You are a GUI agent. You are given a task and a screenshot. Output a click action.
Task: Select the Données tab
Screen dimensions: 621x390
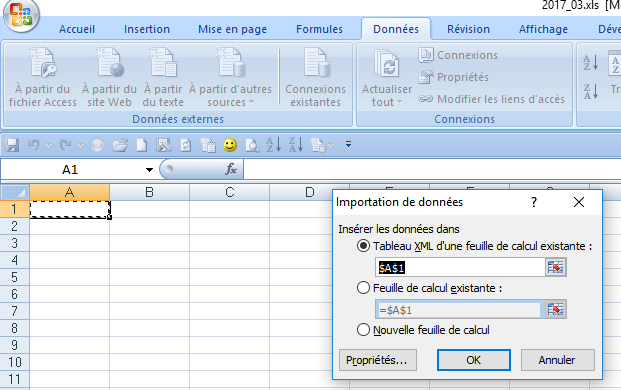(396, 29)
